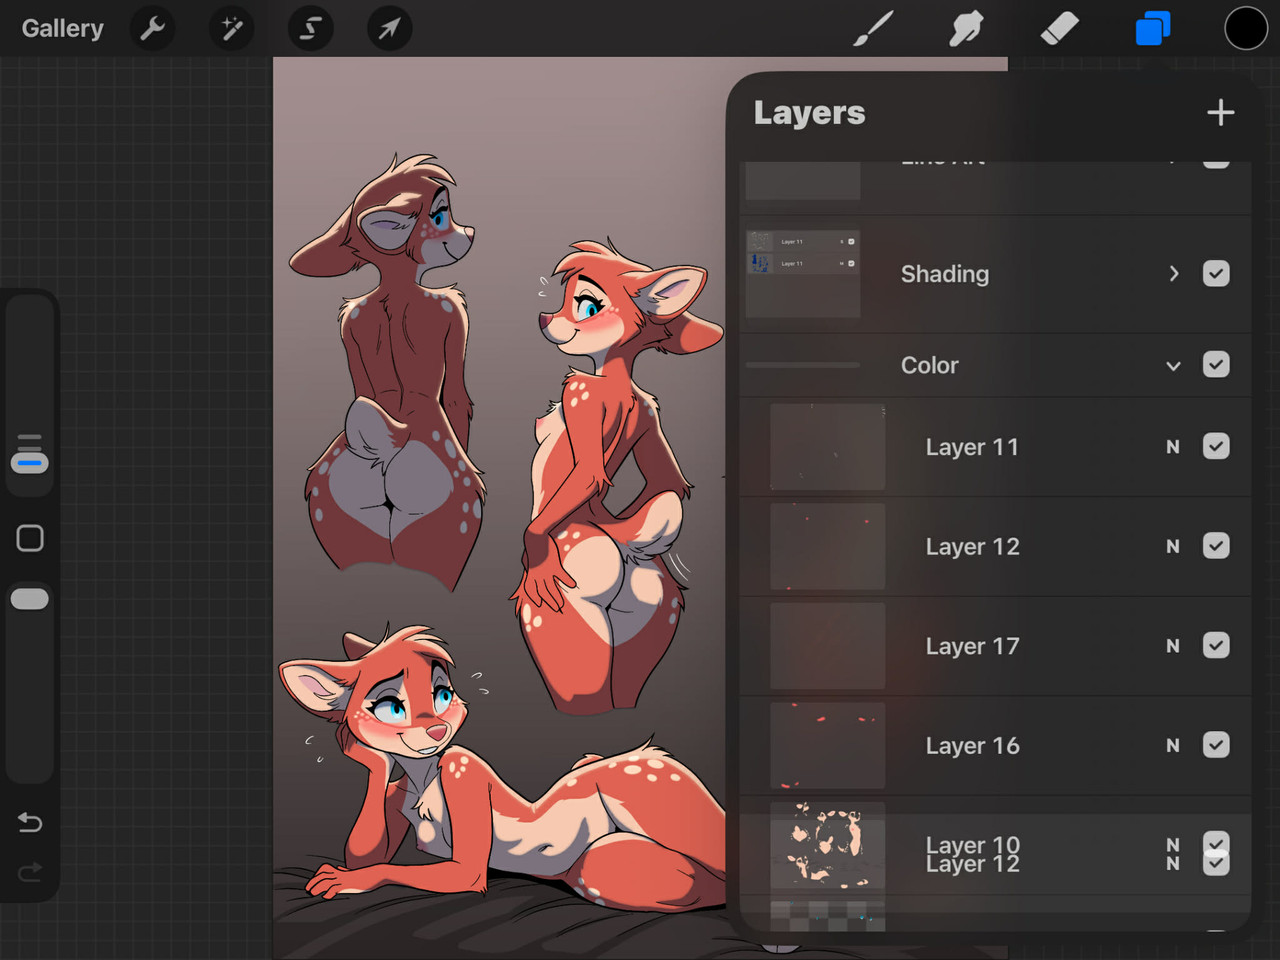Select the Layer 11 thumbnail
The image size is (1280, 960).
pyautogui.click(x=828, y=447)
